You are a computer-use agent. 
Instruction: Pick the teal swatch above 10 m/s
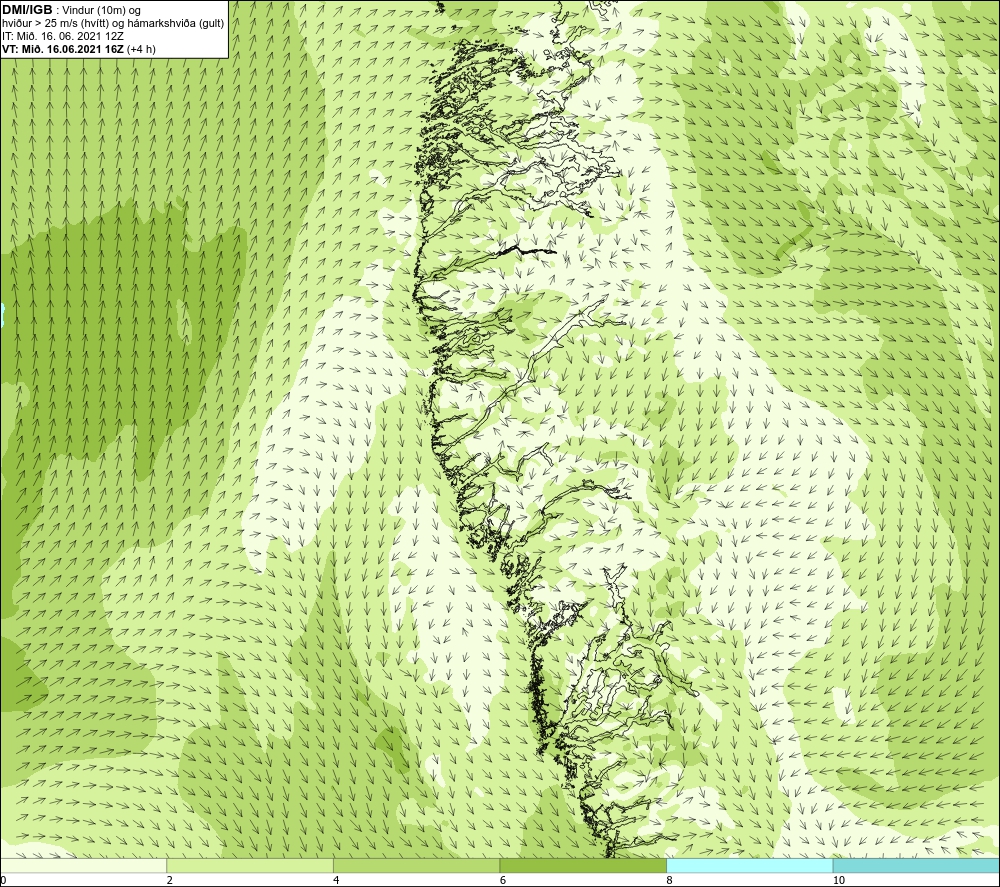click(x=916, y=865)
